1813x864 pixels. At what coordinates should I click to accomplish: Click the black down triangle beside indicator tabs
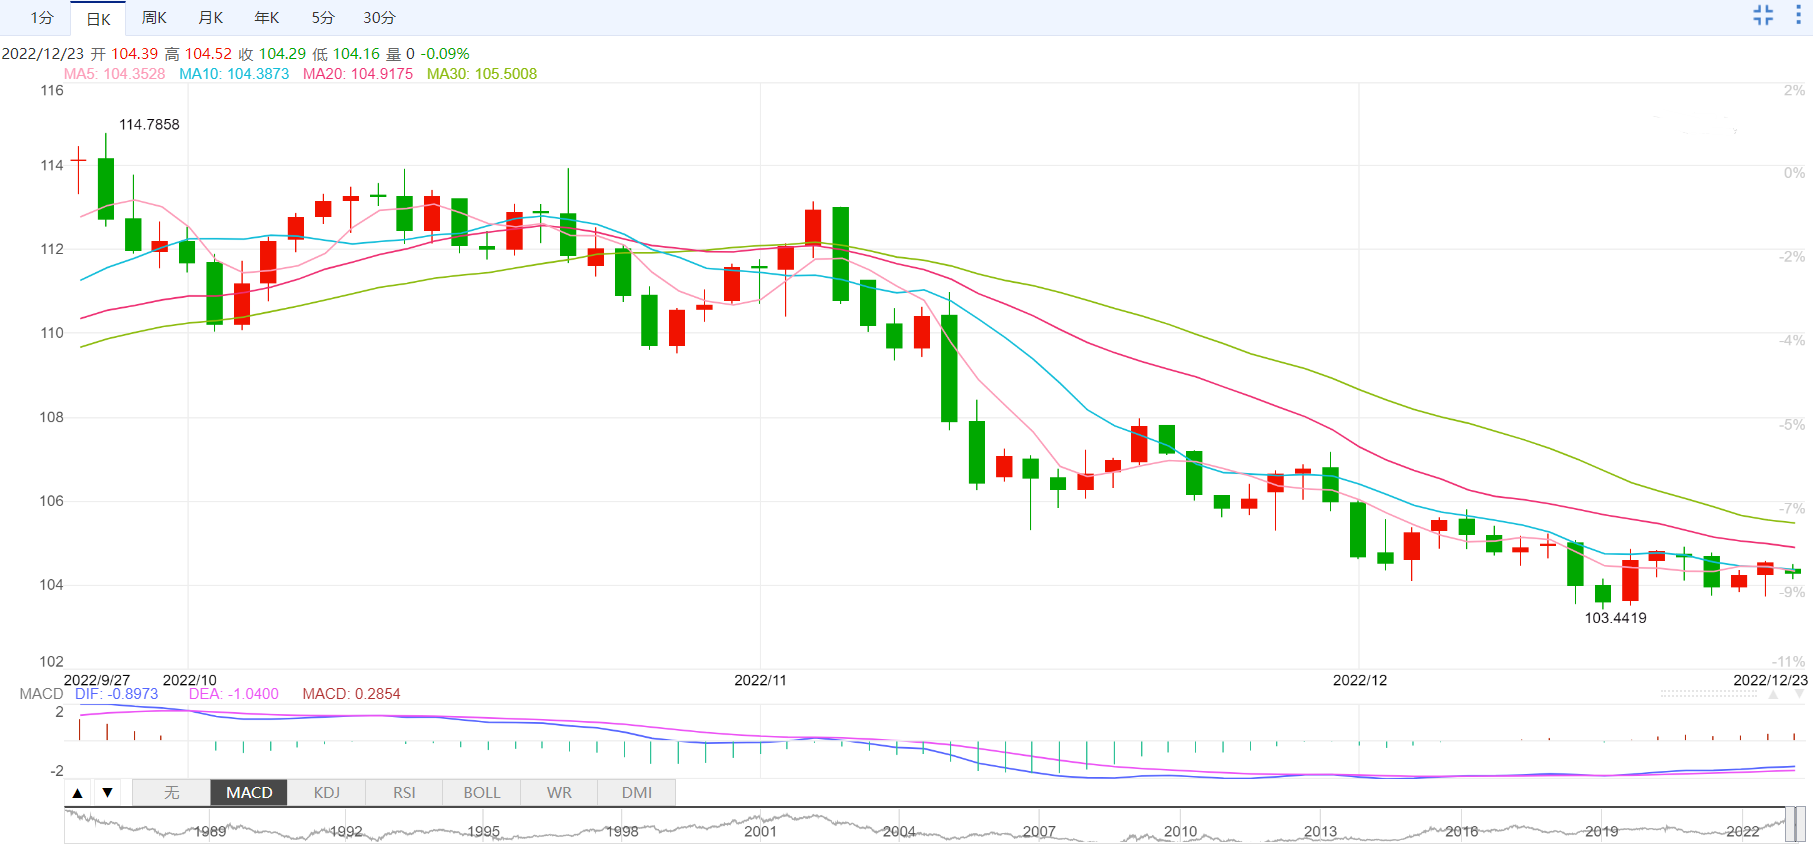click(x=107, y=793)
